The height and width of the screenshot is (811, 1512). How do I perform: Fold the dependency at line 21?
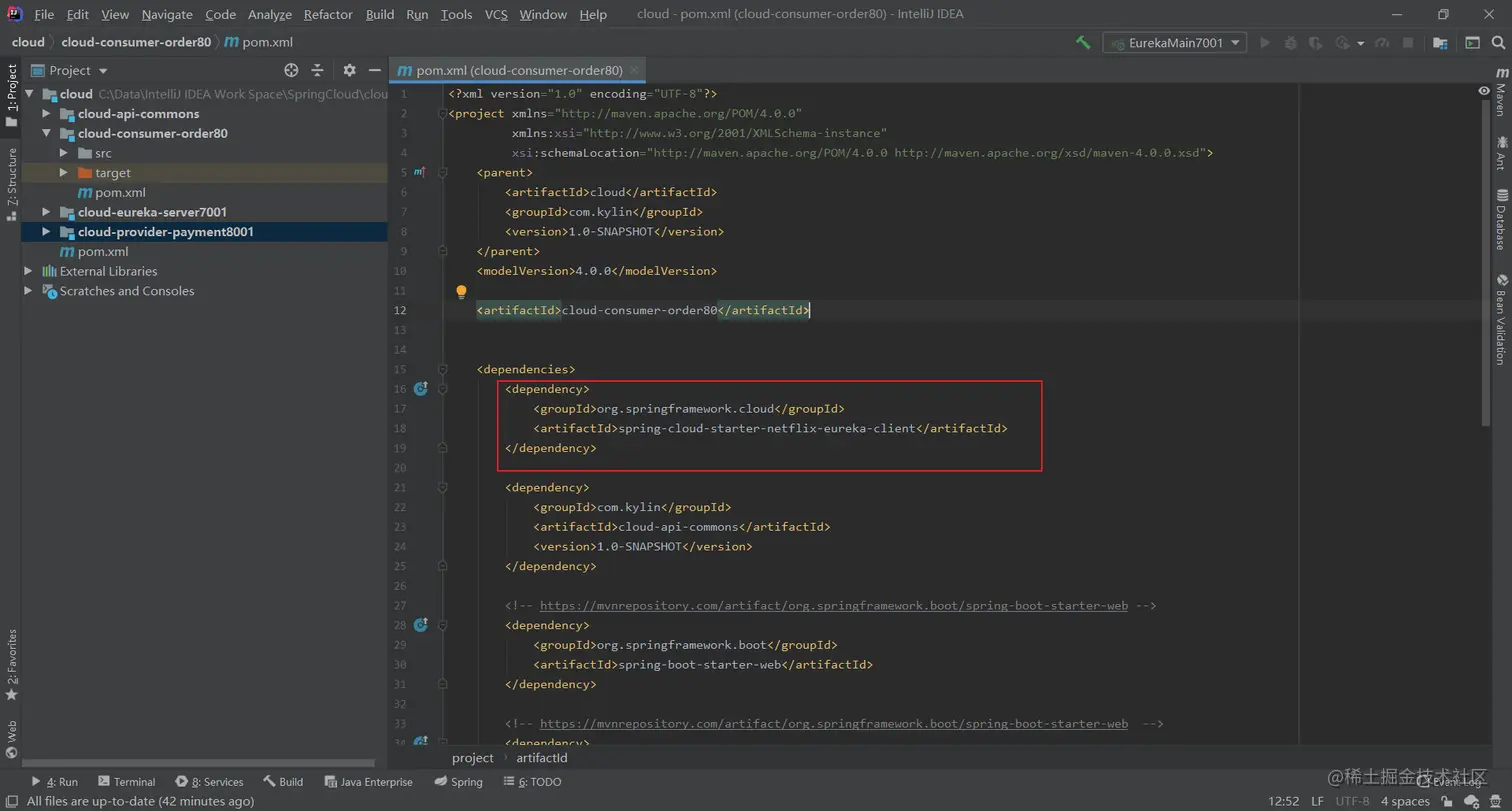click(442, 488)
